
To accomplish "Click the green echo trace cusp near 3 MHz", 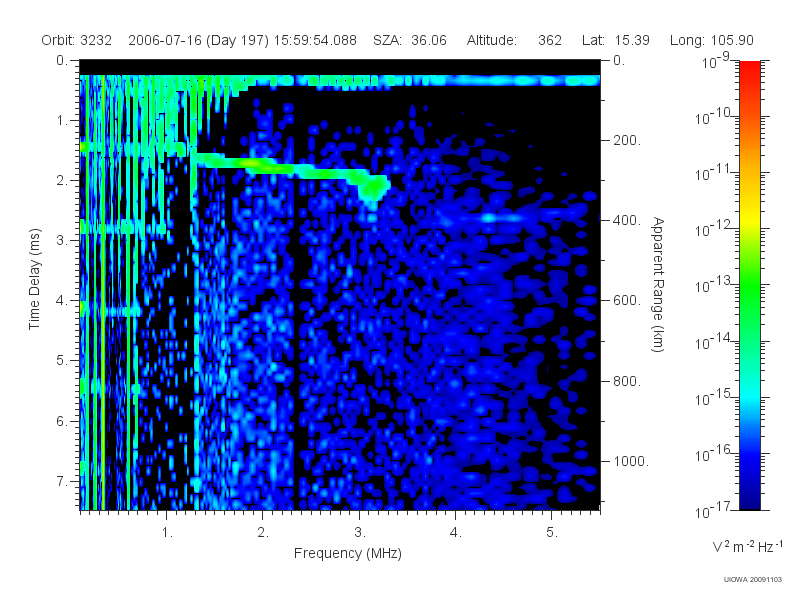I will point(374,188).
